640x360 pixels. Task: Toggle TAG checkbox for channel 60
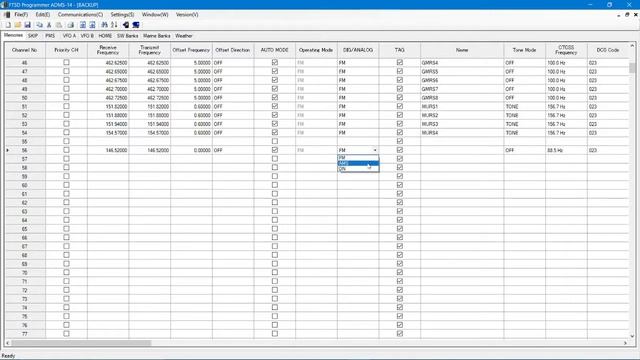400,185
